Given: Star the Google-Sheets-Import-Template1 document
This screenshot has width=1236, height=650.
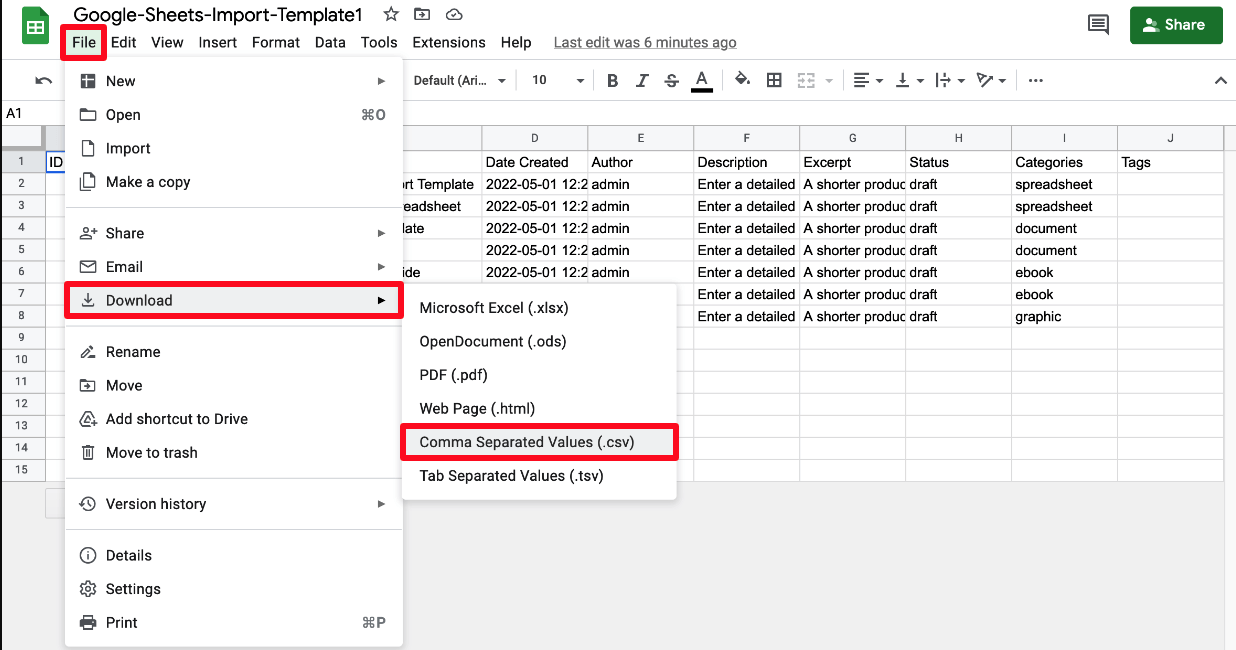Looking at the screenshot, I should (x=391, y=15).
